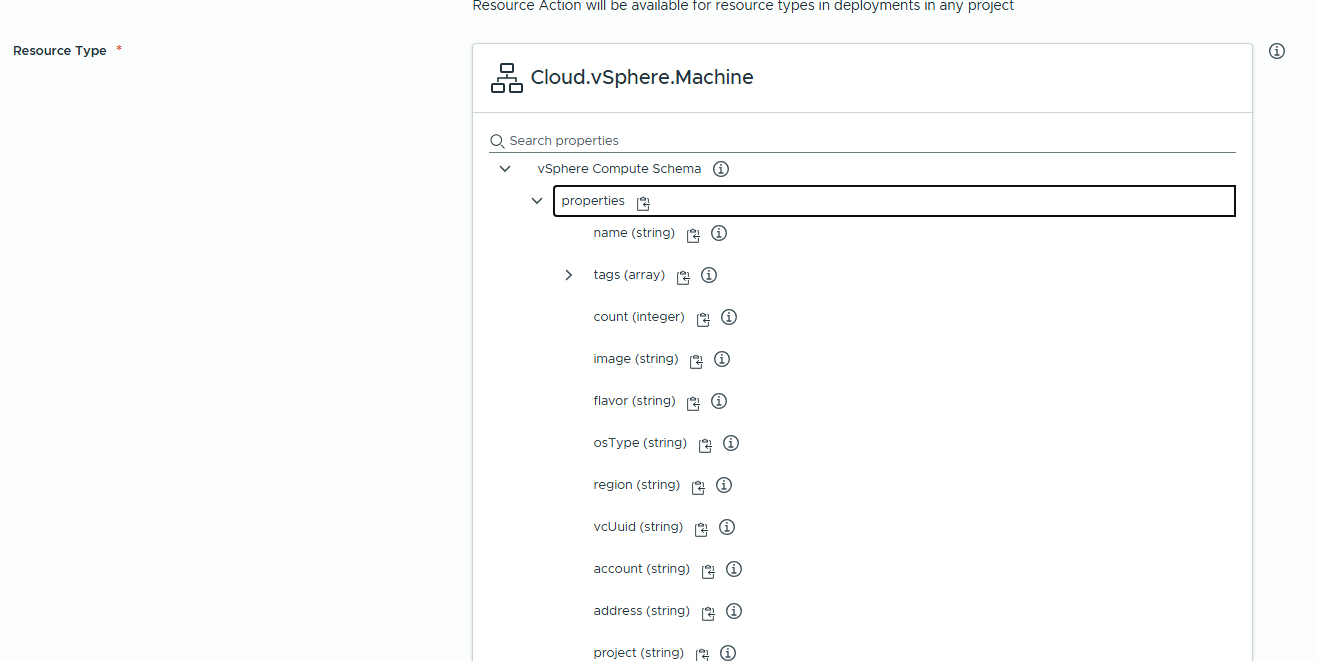
Task: Expand the tags (array) node
Action: pos(569,275)
